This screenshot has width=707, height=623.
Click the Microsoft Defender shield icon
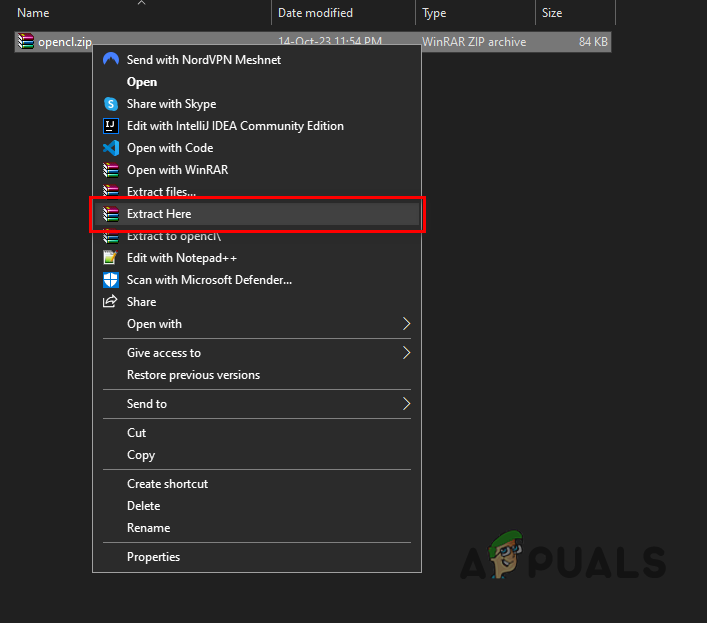(111, 280)
